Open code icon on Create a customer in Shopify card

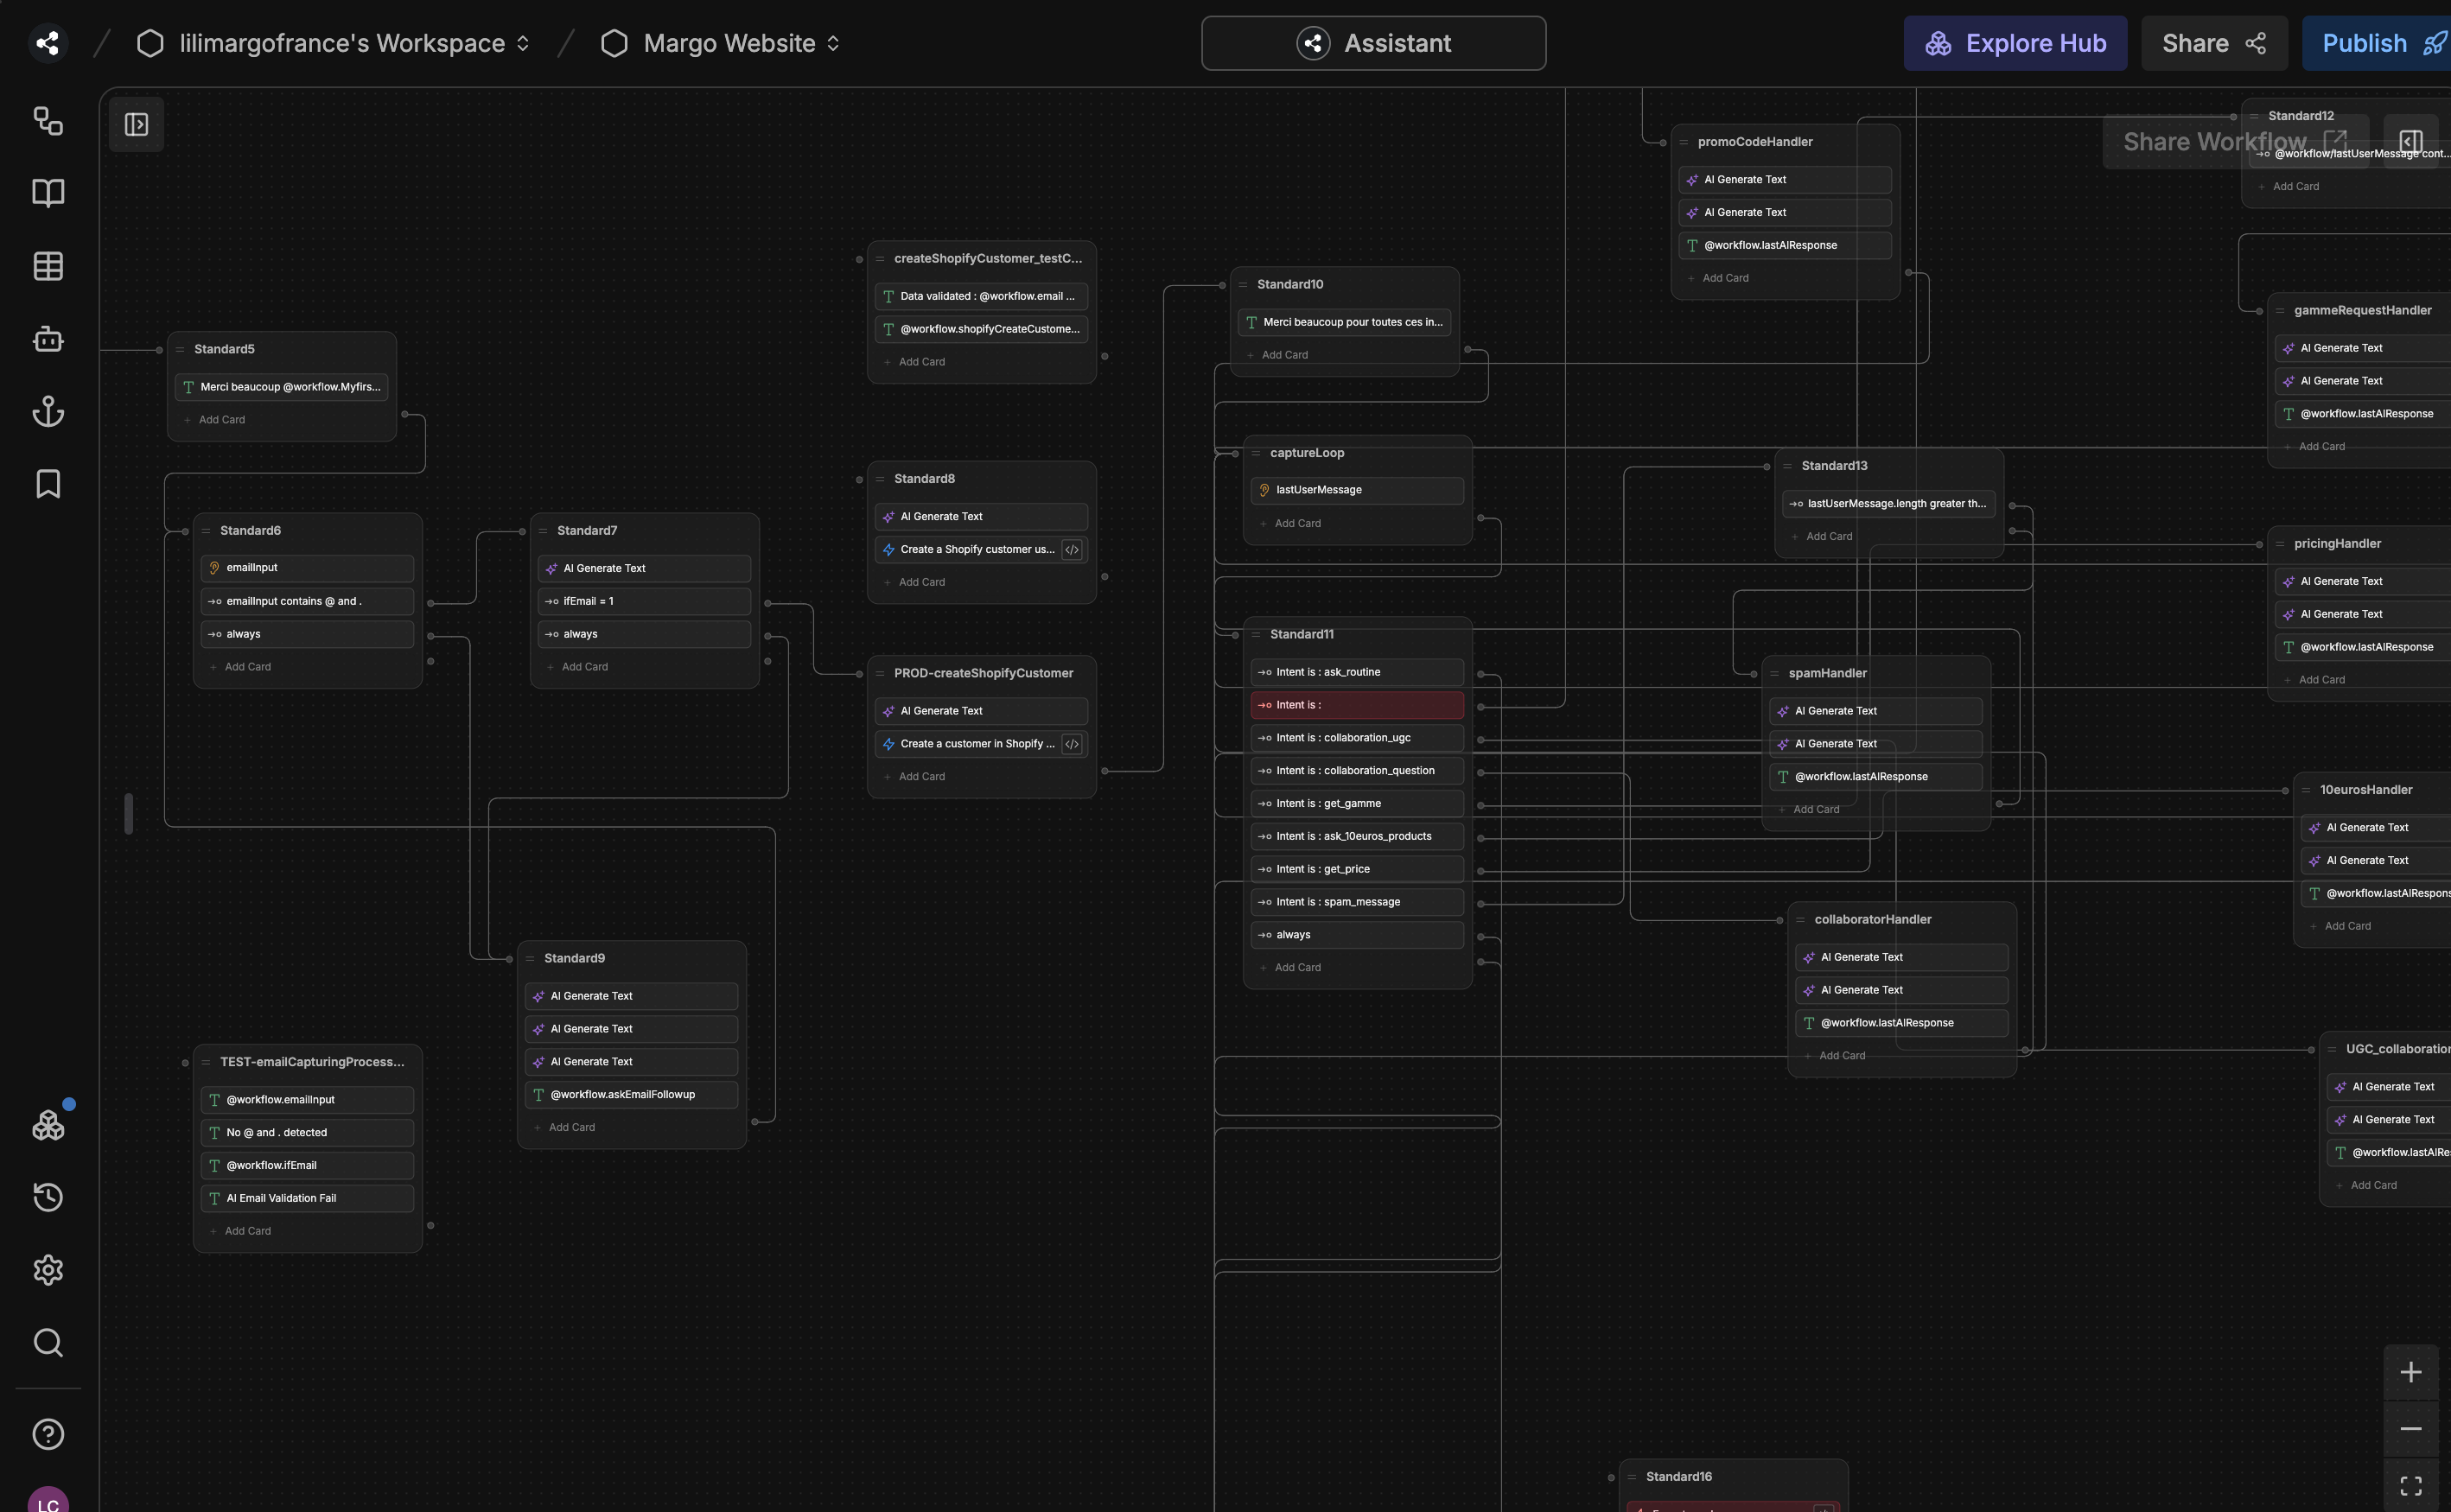click(x=1072, y=744)
